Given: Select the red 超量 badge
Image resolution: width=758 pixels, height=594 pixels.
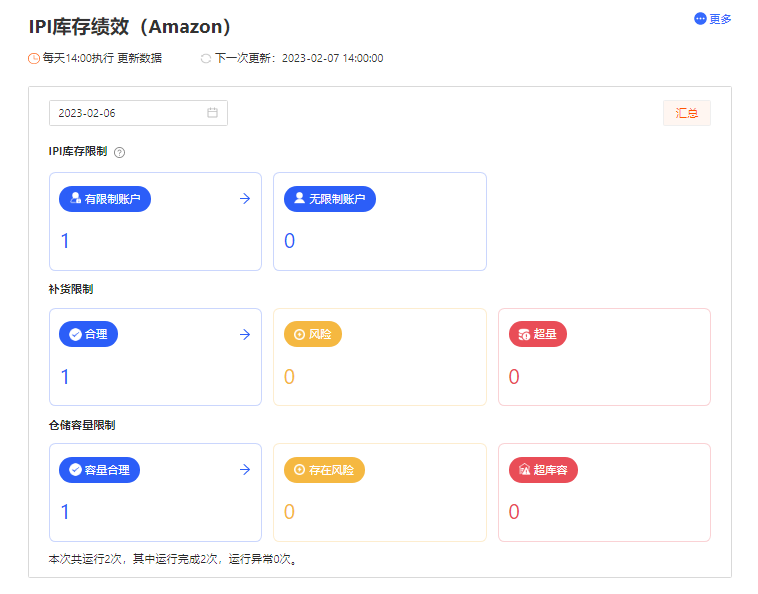Looking at the screenshot, I should [538, 334].
